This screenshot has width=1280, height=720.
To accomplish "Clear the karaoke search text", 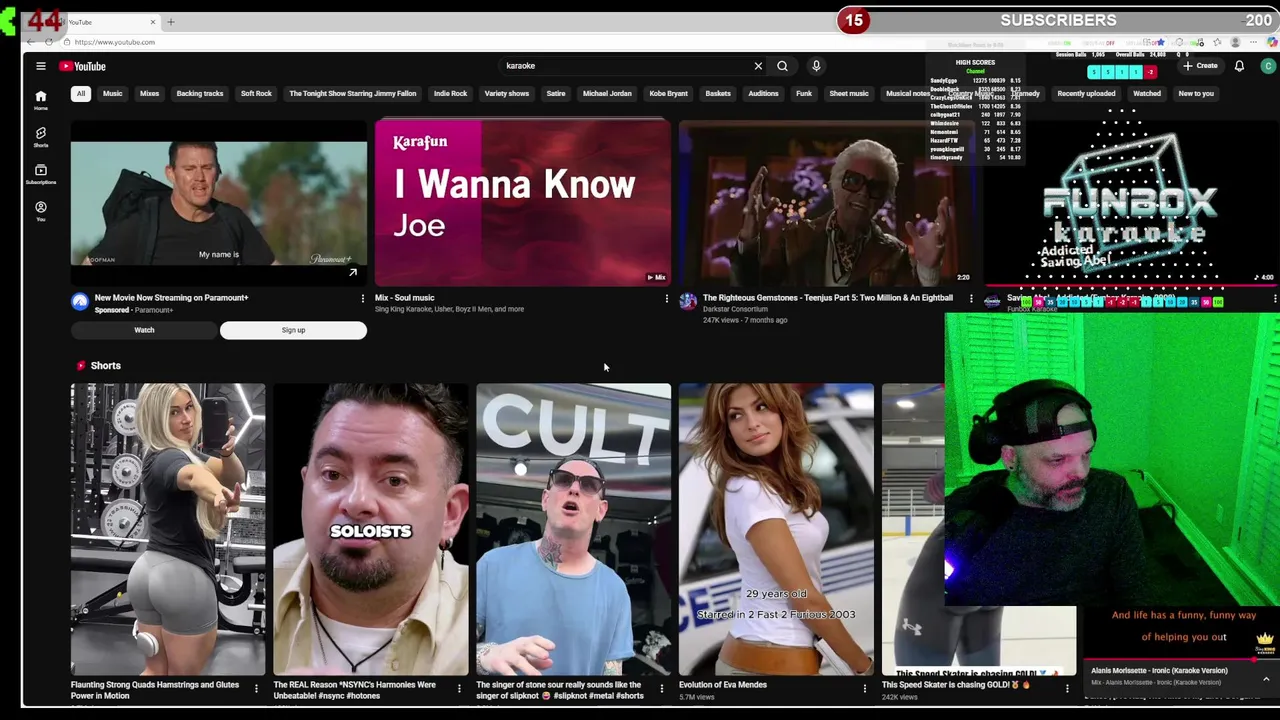I will [758, 66].
